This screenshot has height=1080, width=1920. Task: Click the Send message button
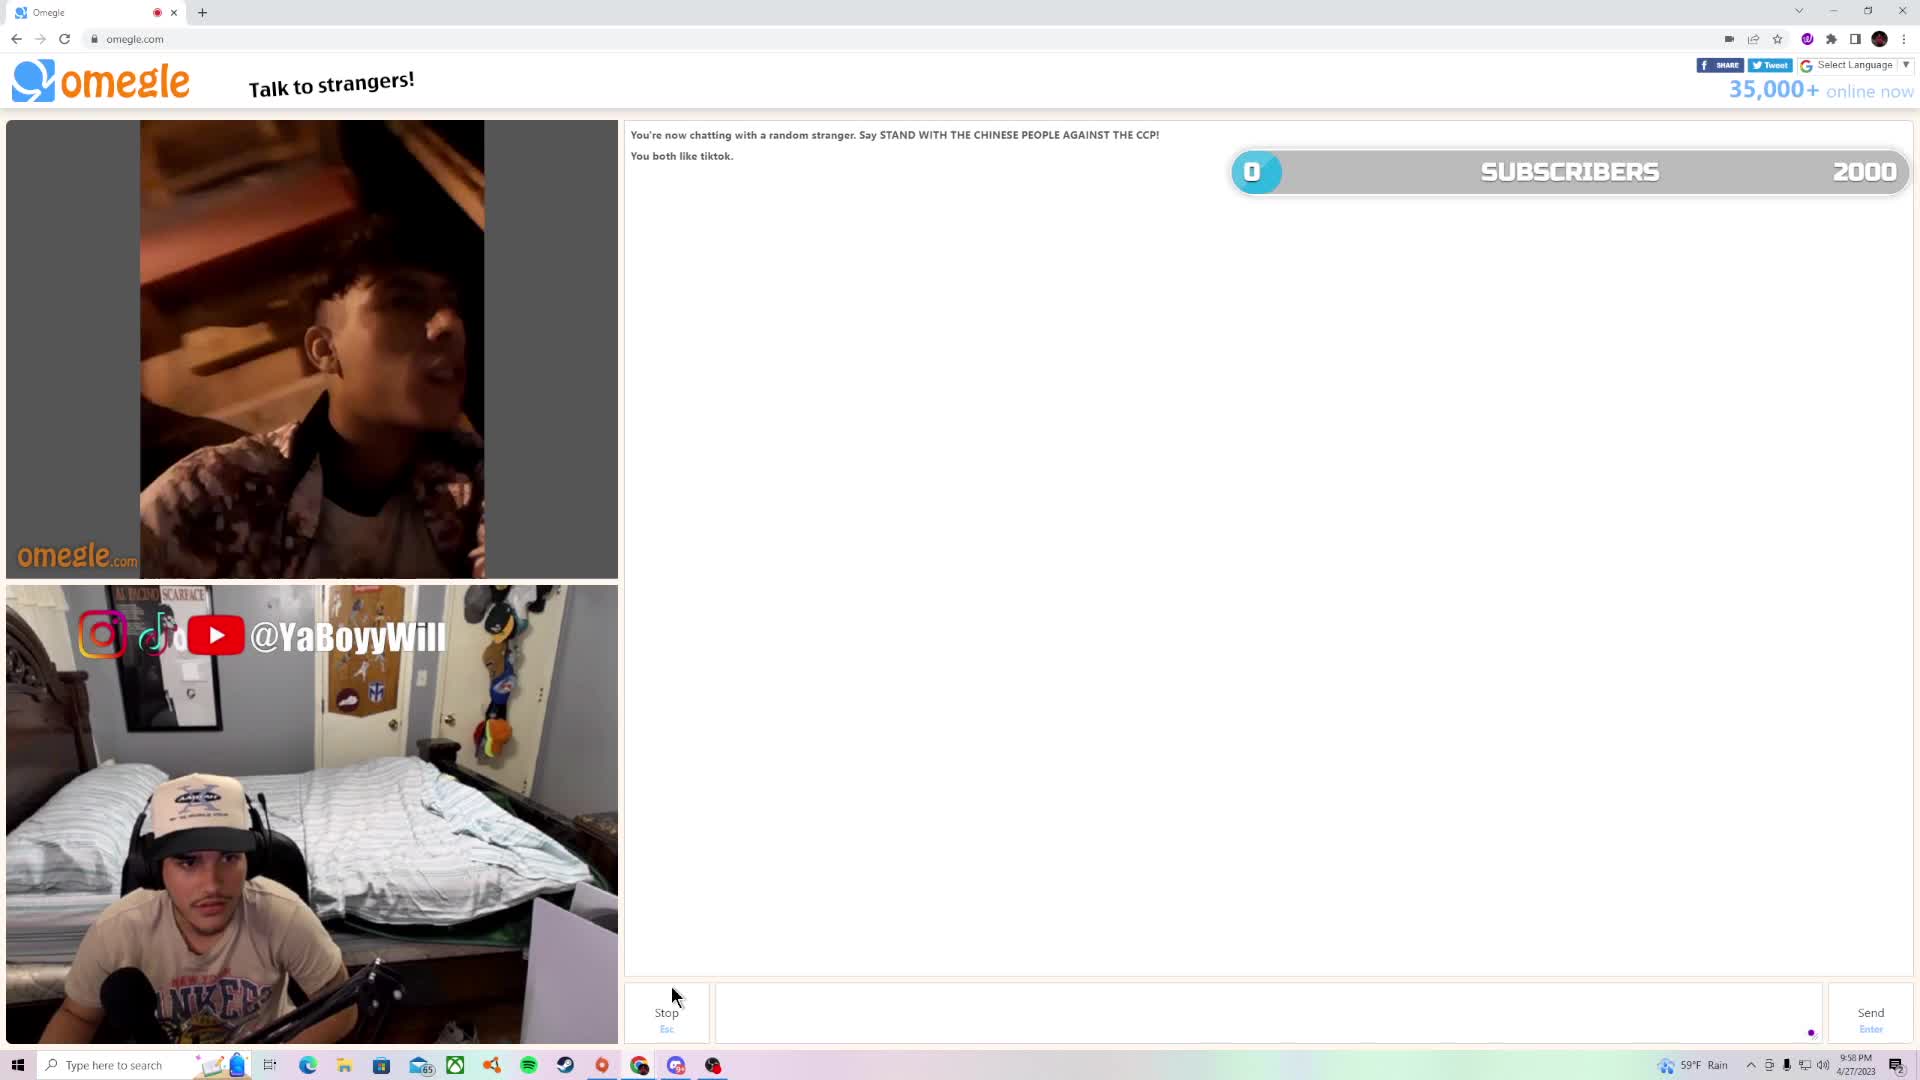click(x=1870, y=1014)
